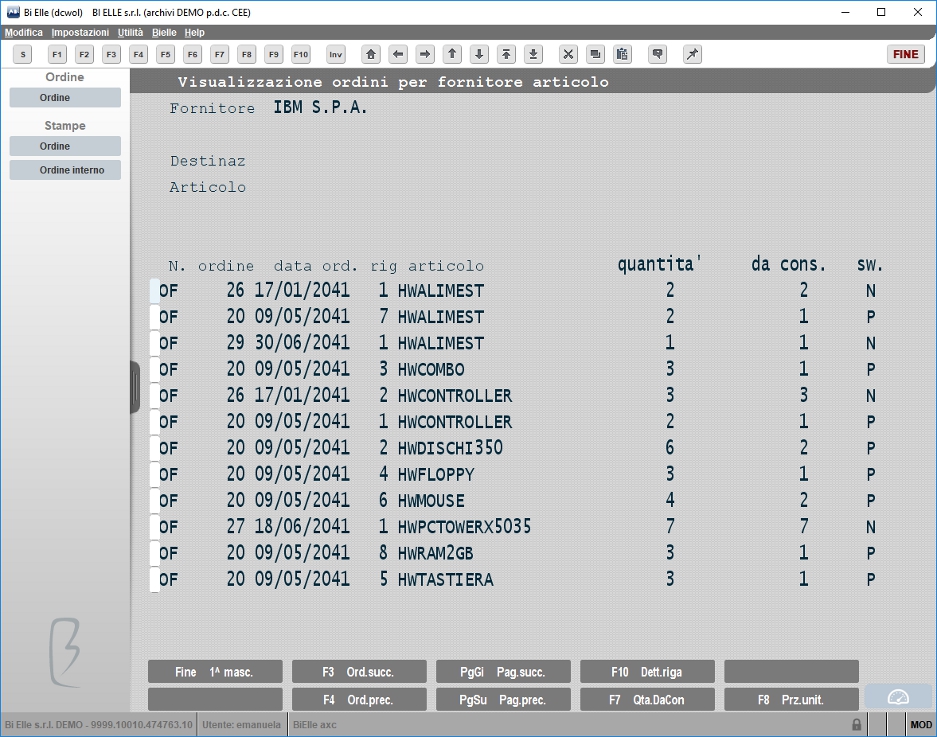This screenshot has width=937, height=737.
Task: Click the left arrow toolbar icon
Action: (x=398, y=54)
